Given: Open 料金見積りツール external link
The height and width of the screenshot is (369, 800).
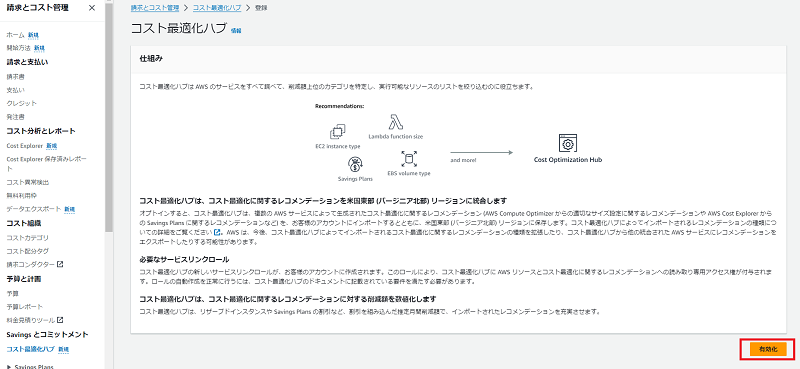Looking at the screenshot, I should click(x=31, y=320).
